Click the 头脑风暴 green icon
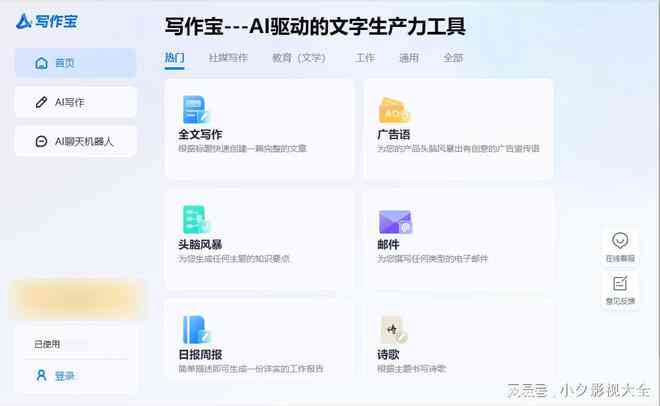660x406 pixels. (x=196, y=219)
